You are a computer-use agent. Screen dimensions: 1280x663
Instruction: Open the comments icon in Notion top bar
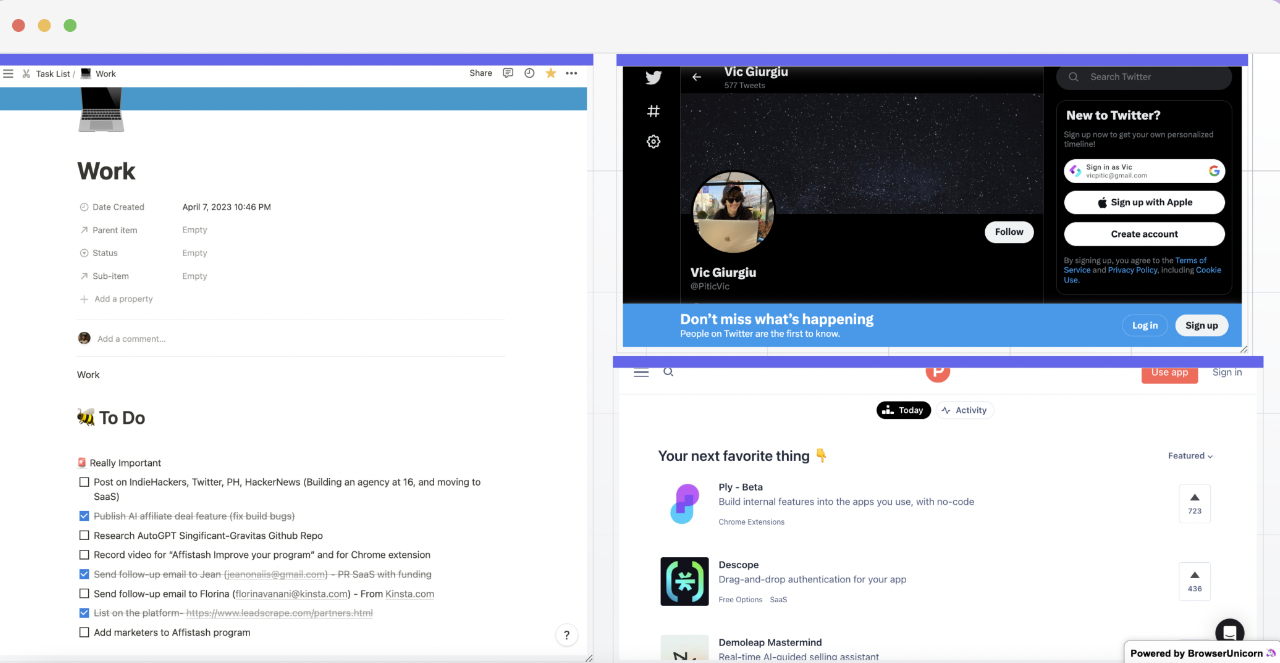coord(508,73)
